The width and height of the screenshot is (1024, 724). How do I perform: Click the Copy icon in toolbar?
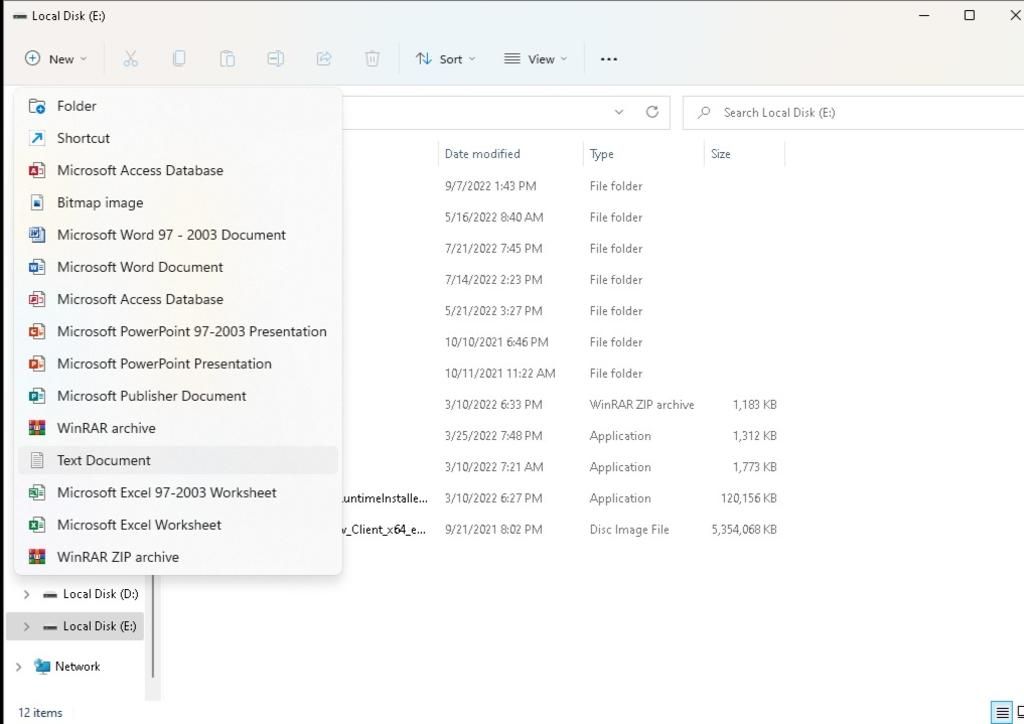179,59
